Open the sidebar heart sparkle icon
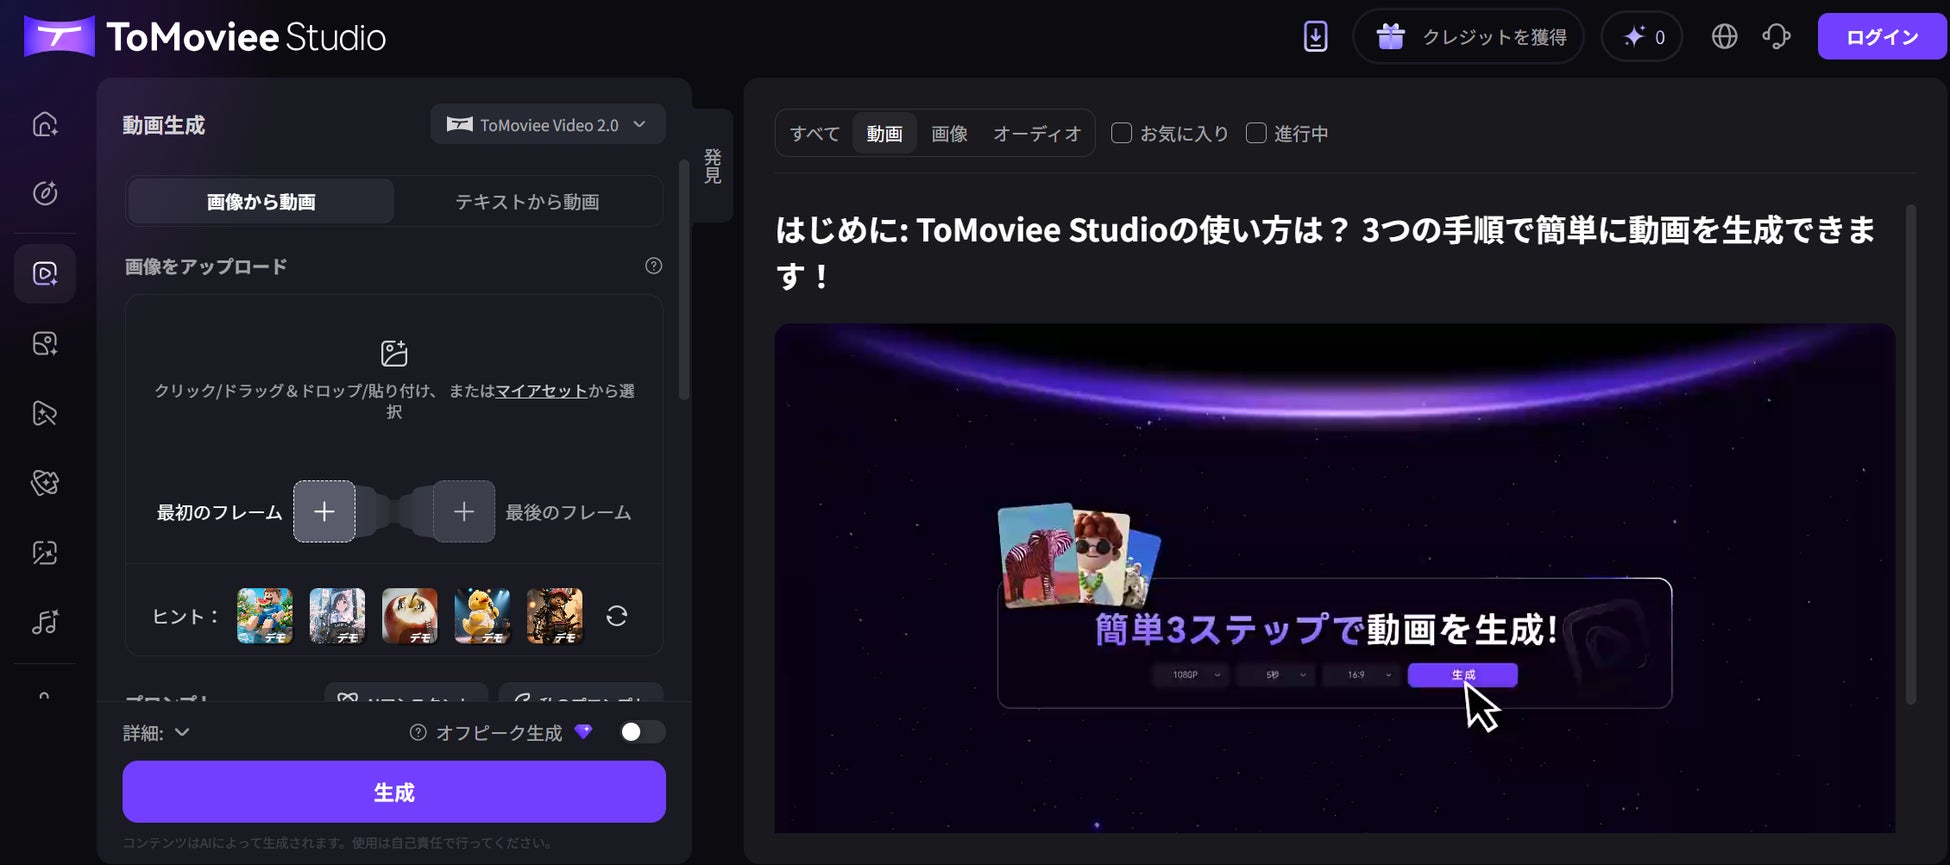Screen dimensions: 1950x865 point(45,483)
